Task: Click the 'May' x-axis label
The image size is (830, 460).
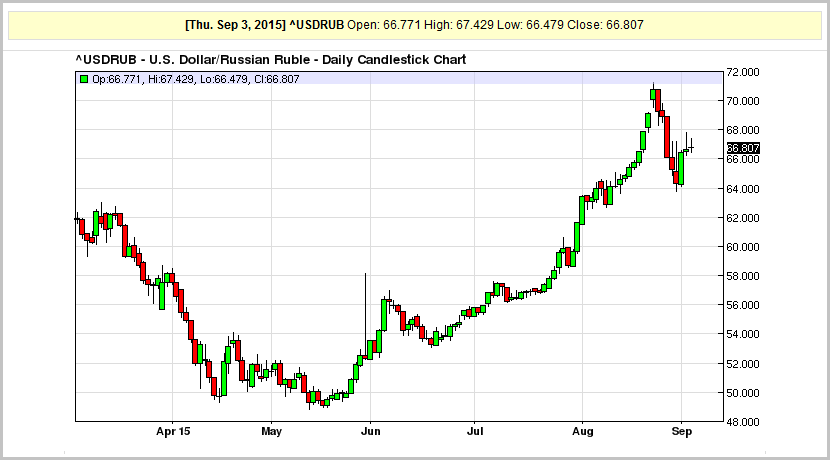Action: click(272, 431)
